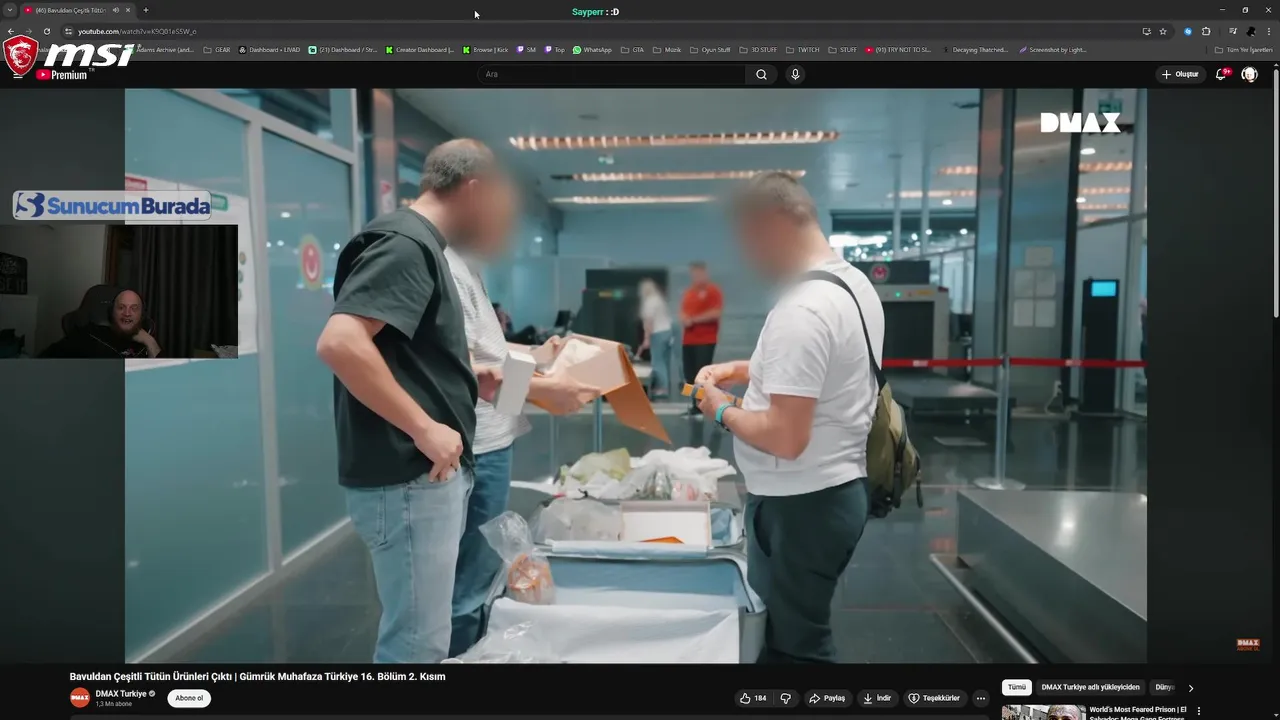
Task: Open the DMAX Türkiye channel name link
Action: [x=121, y=693]
